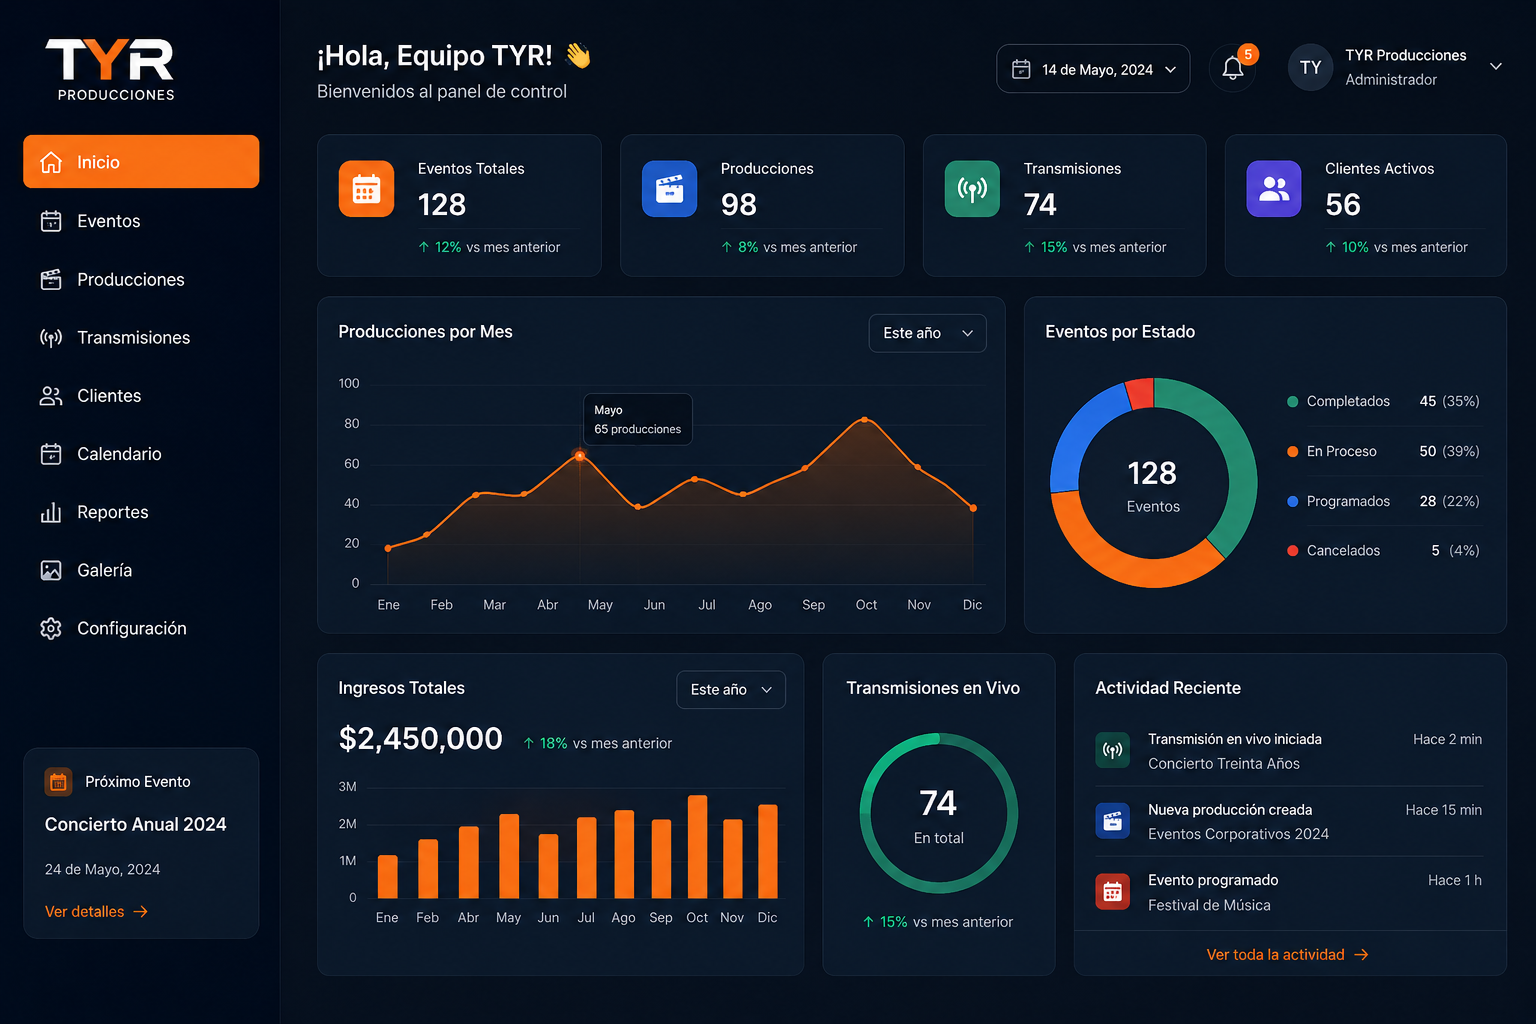Open the 14 de Mayo, 2024 date dropdown
The height and width of the screenshot is (1024, 1536).
pyautogui.click(x=1093, y=69)
